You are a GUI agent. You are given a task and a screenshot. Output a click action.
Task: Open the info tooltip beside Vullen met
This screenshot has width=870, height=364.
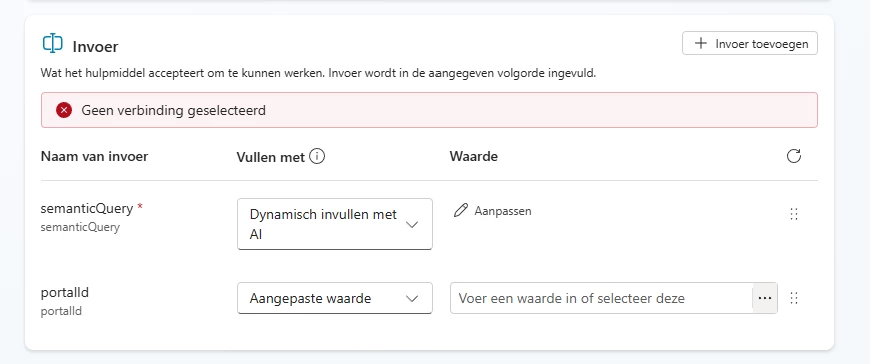coord(317,156)
